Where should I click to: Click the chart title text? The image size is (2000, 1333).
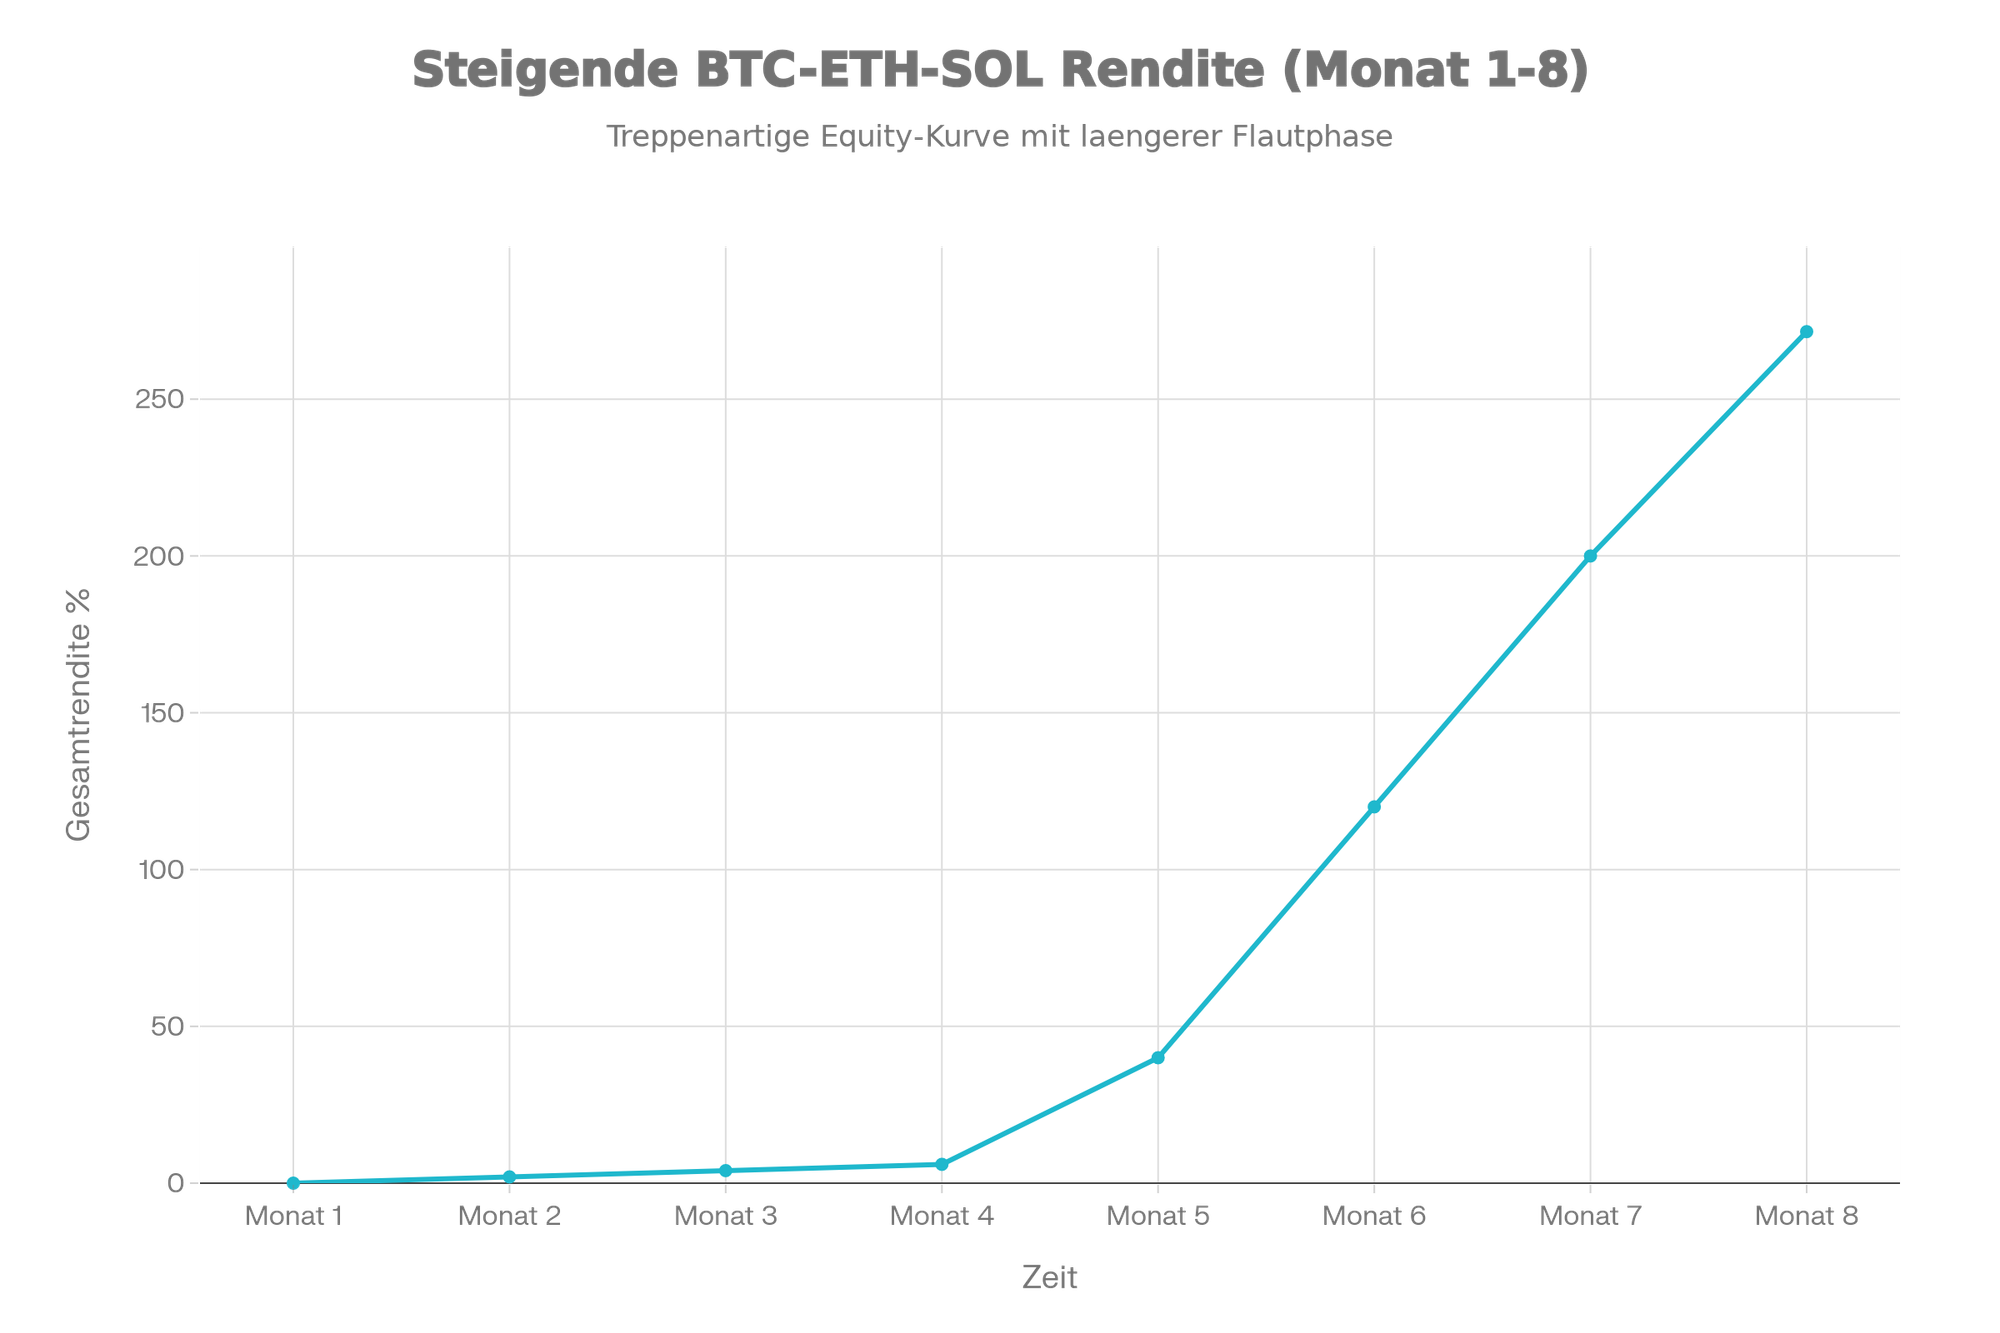coord(1000,71)
